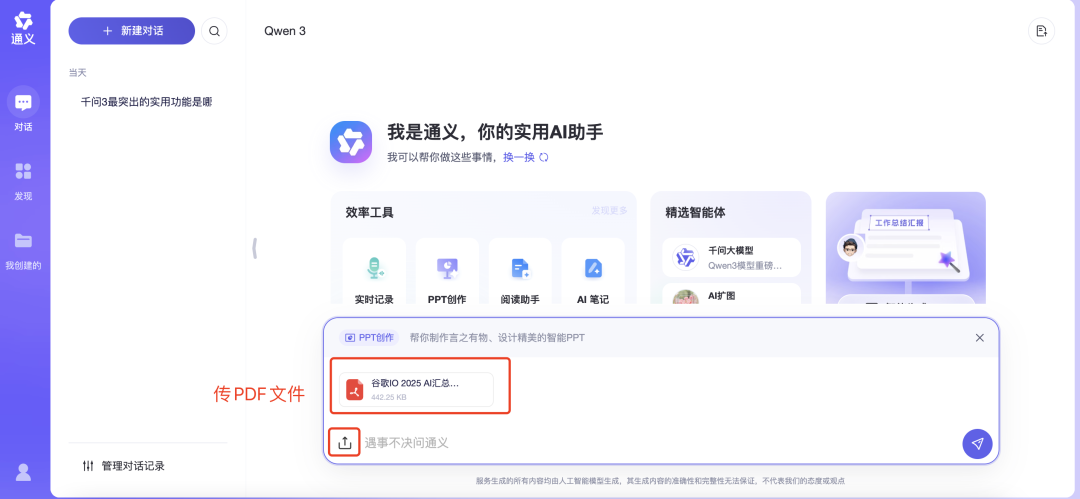Image resolution: width=1080 pixels, height=499 pixels.
Task: Click the 效率工具 heading
Action: coord(369,213)
